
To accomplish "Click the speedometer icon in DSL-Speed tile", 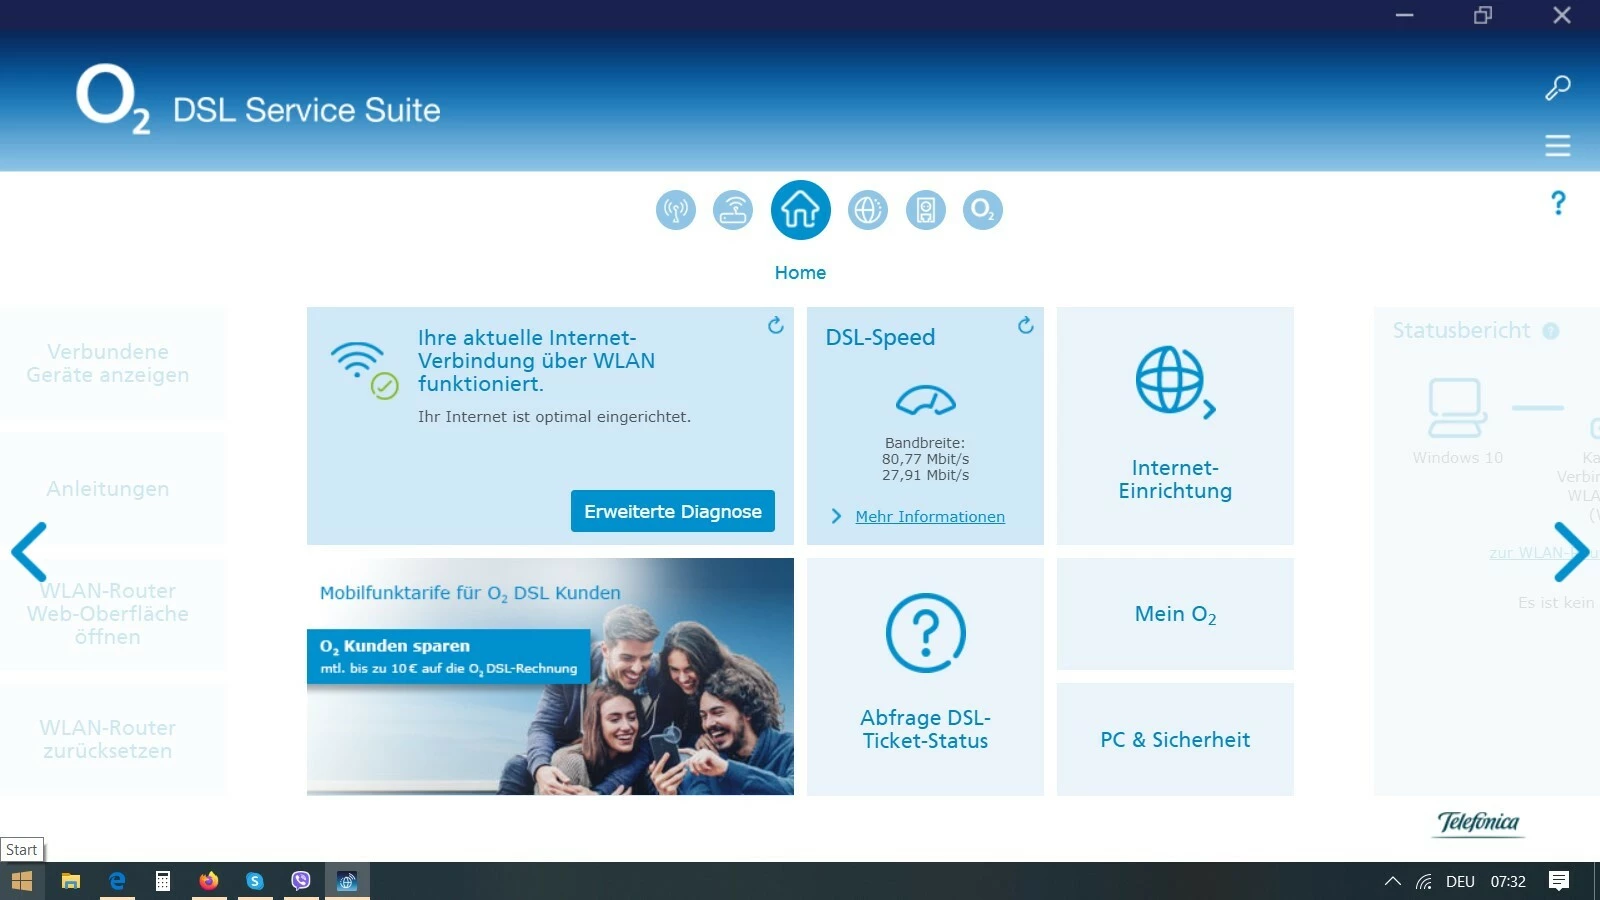I will (926, 400).
